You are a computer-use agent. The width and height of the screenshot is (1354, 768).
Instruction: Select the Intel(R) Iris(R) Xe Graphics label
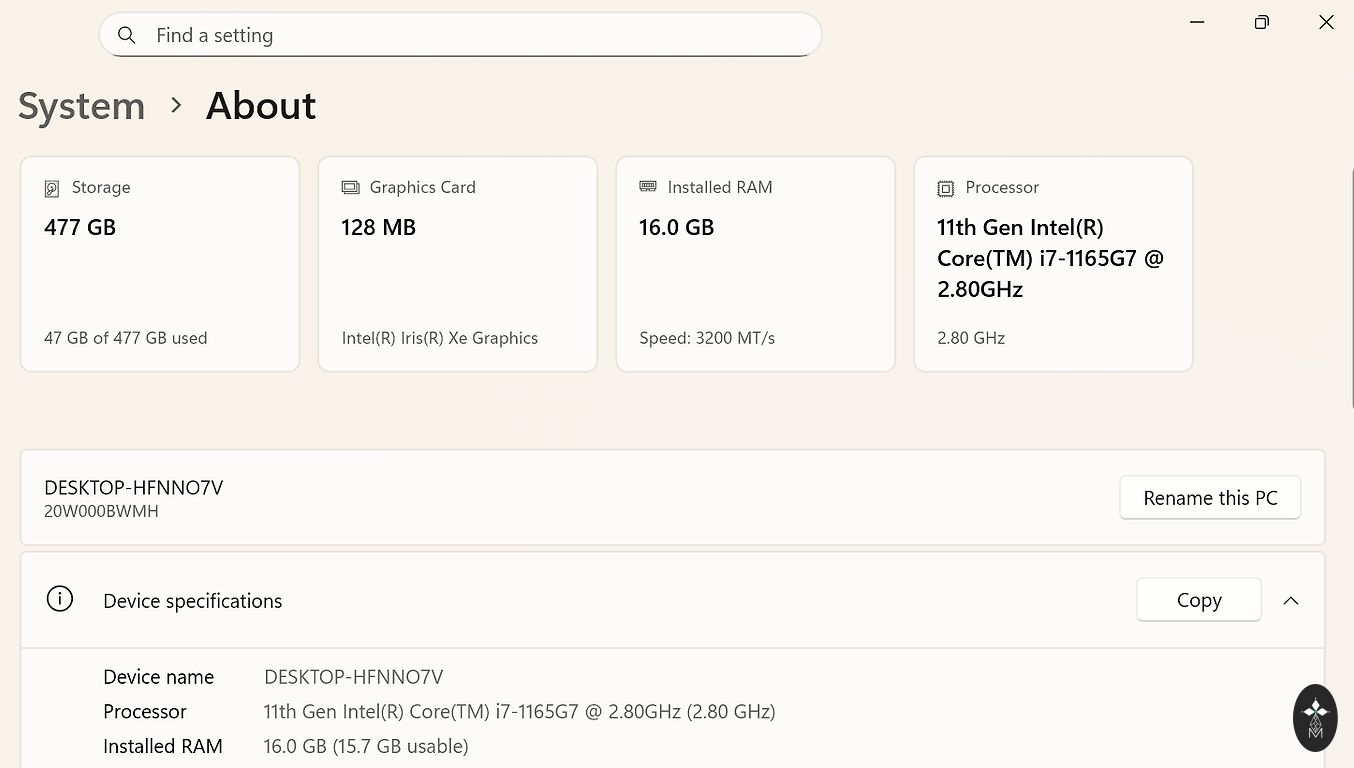click(x=440, y=338)
